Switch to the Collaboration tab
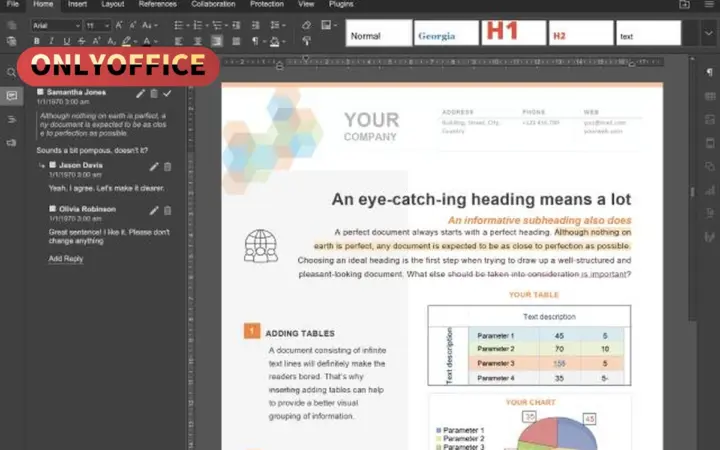Screen dimensions: 720x450 214,4
